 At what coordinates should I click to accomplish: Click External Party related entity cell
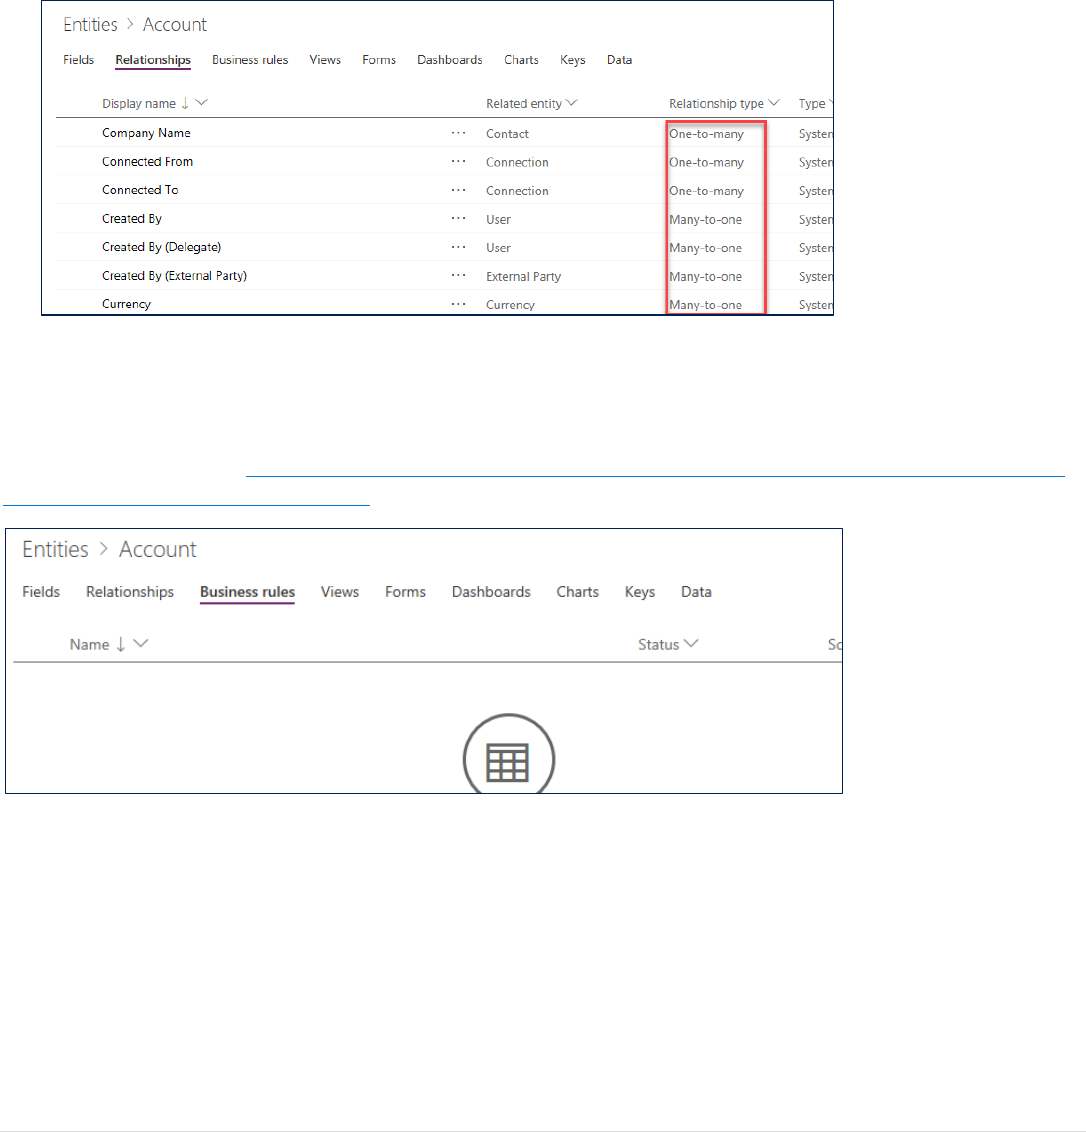(x=524, y=277)
